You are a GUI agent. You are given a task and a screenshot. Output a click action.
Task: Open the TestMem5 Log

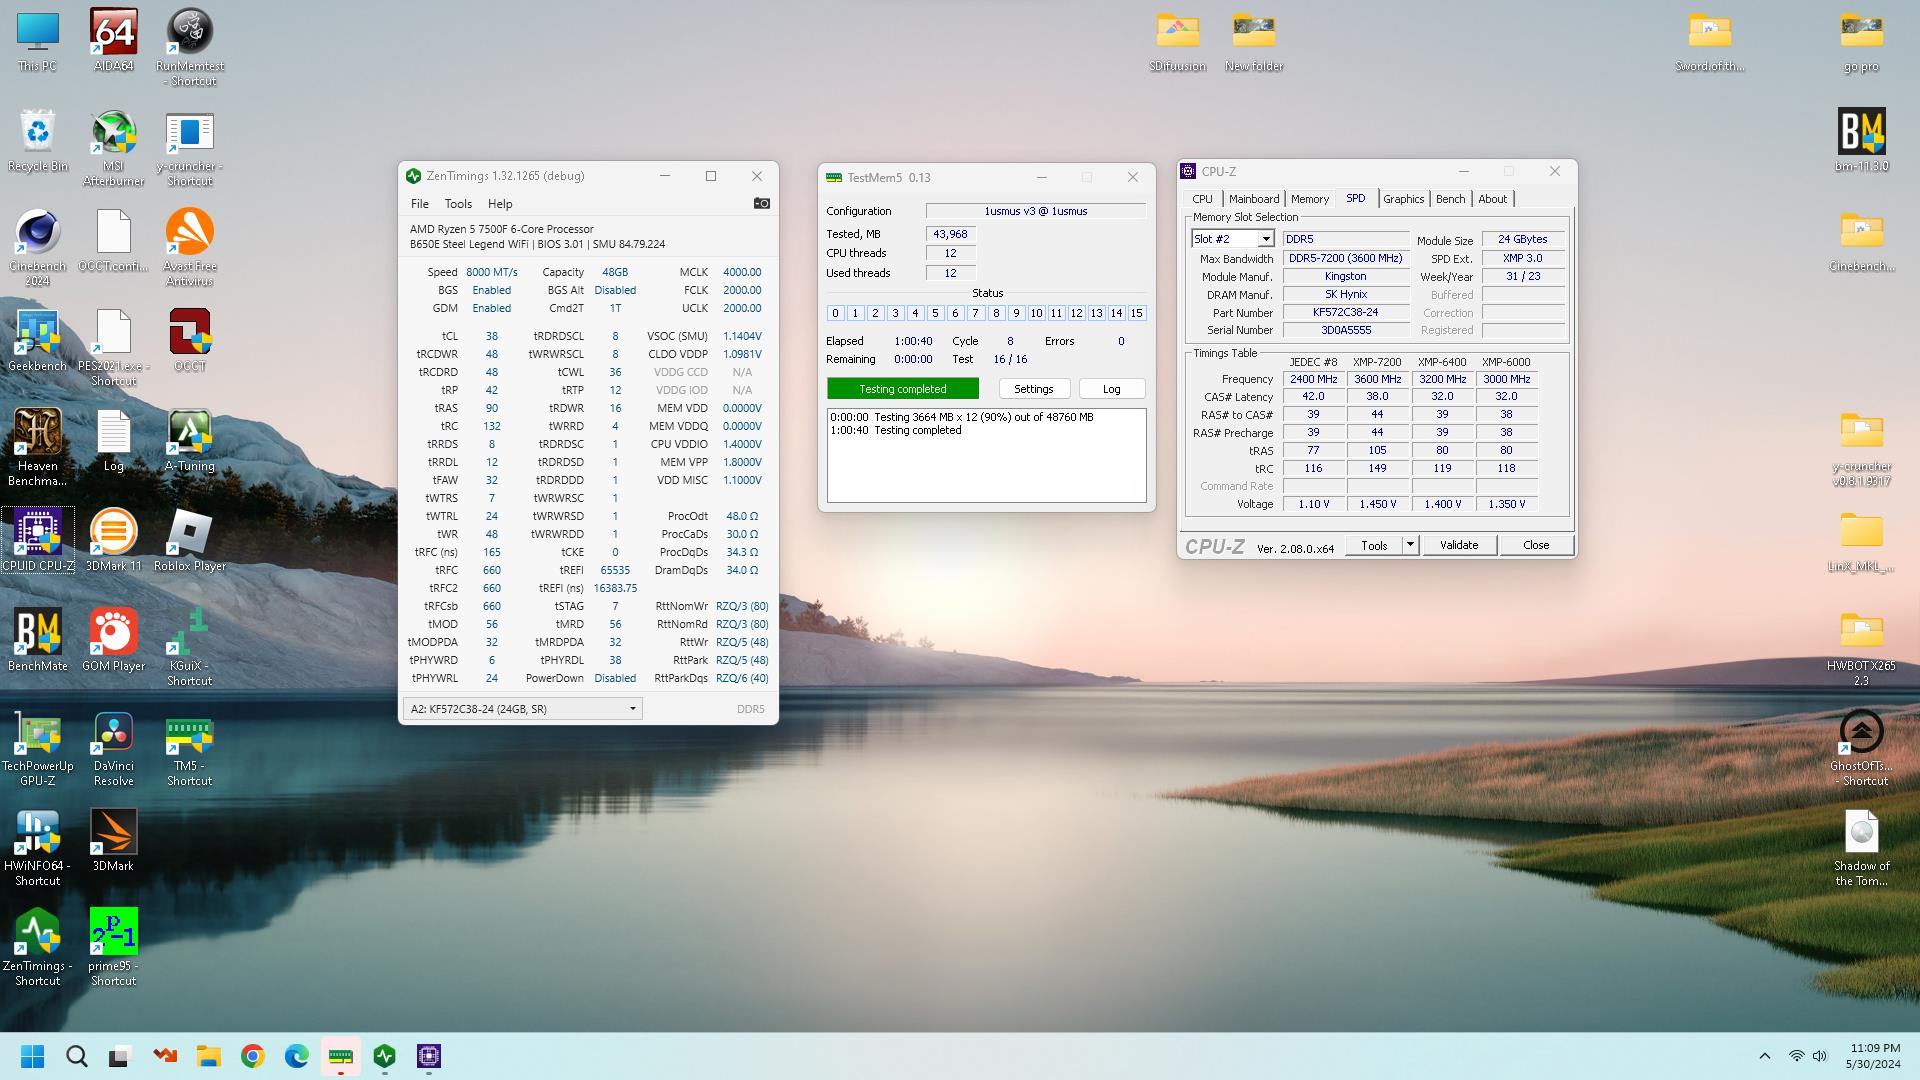[x=1111, y=389]
